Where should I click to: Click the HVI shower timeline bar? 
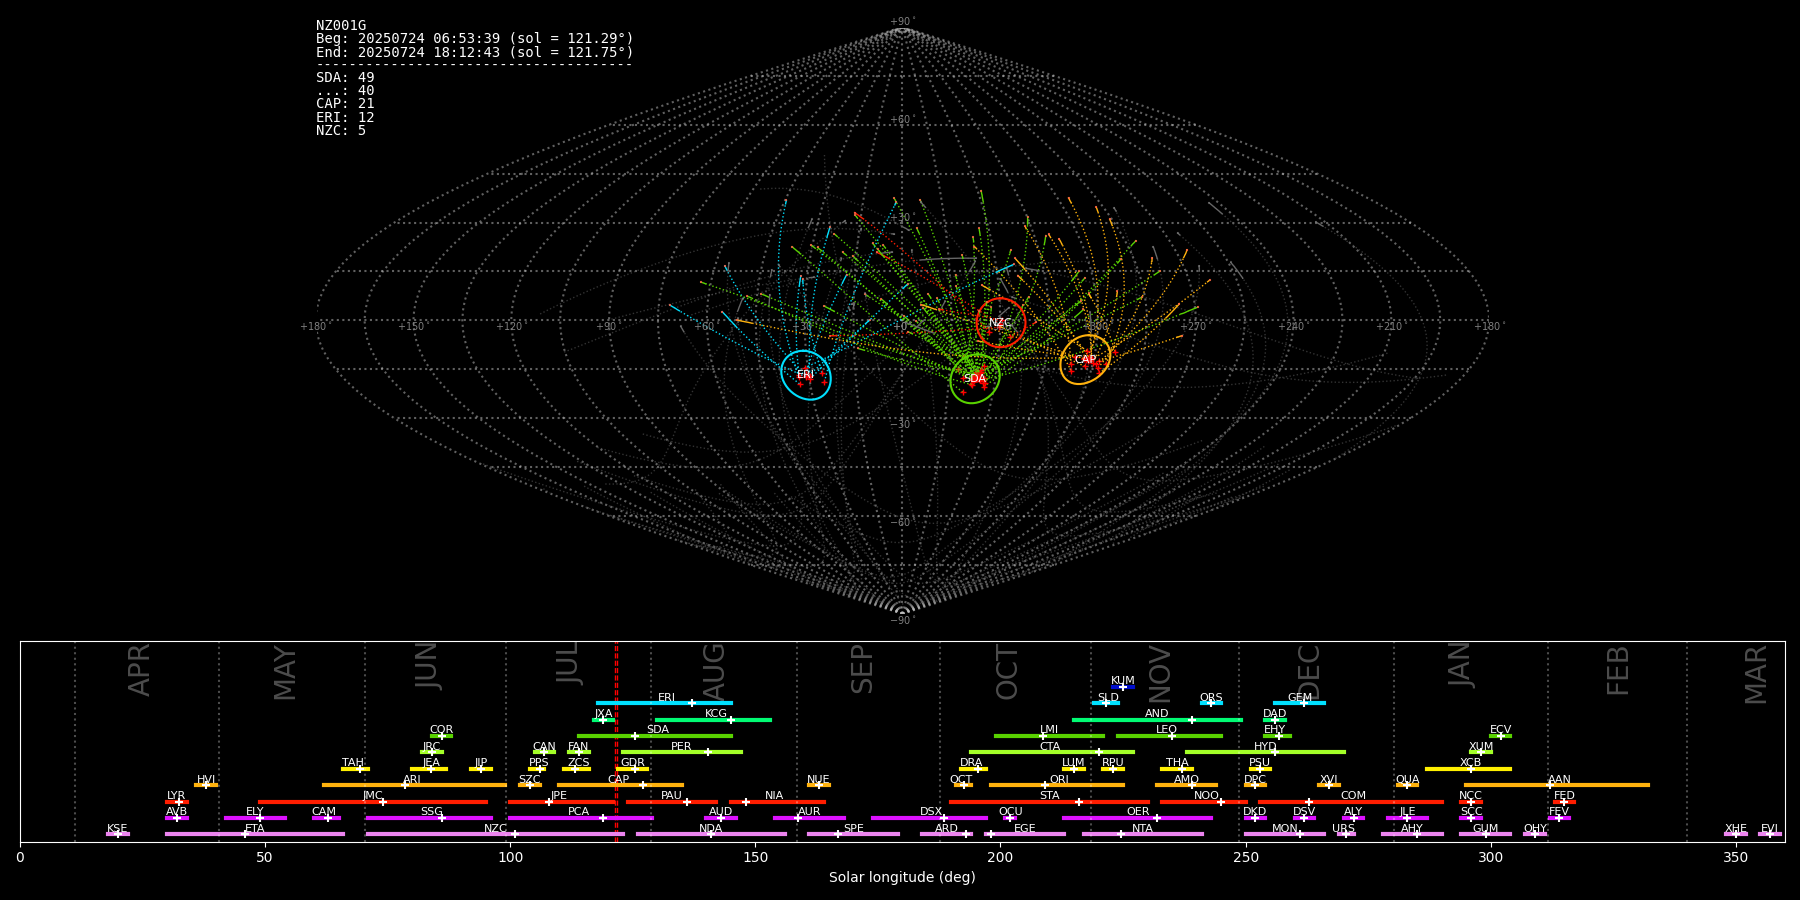(x=206, y=785)
